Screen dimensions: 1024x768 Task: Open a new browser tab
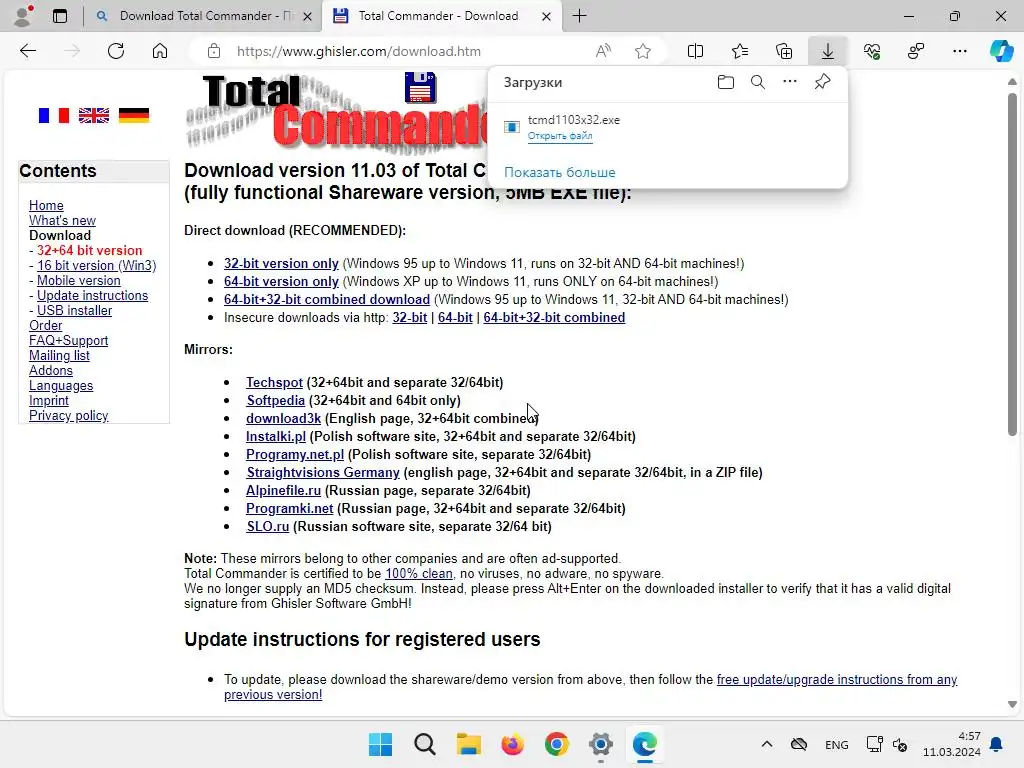pyautogui.click(x=579, y=16)
